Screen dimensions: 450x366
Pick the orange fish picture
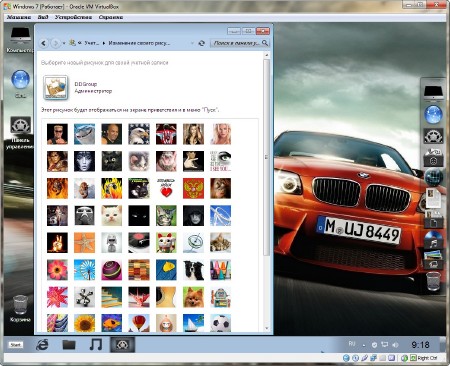(112, 323)
